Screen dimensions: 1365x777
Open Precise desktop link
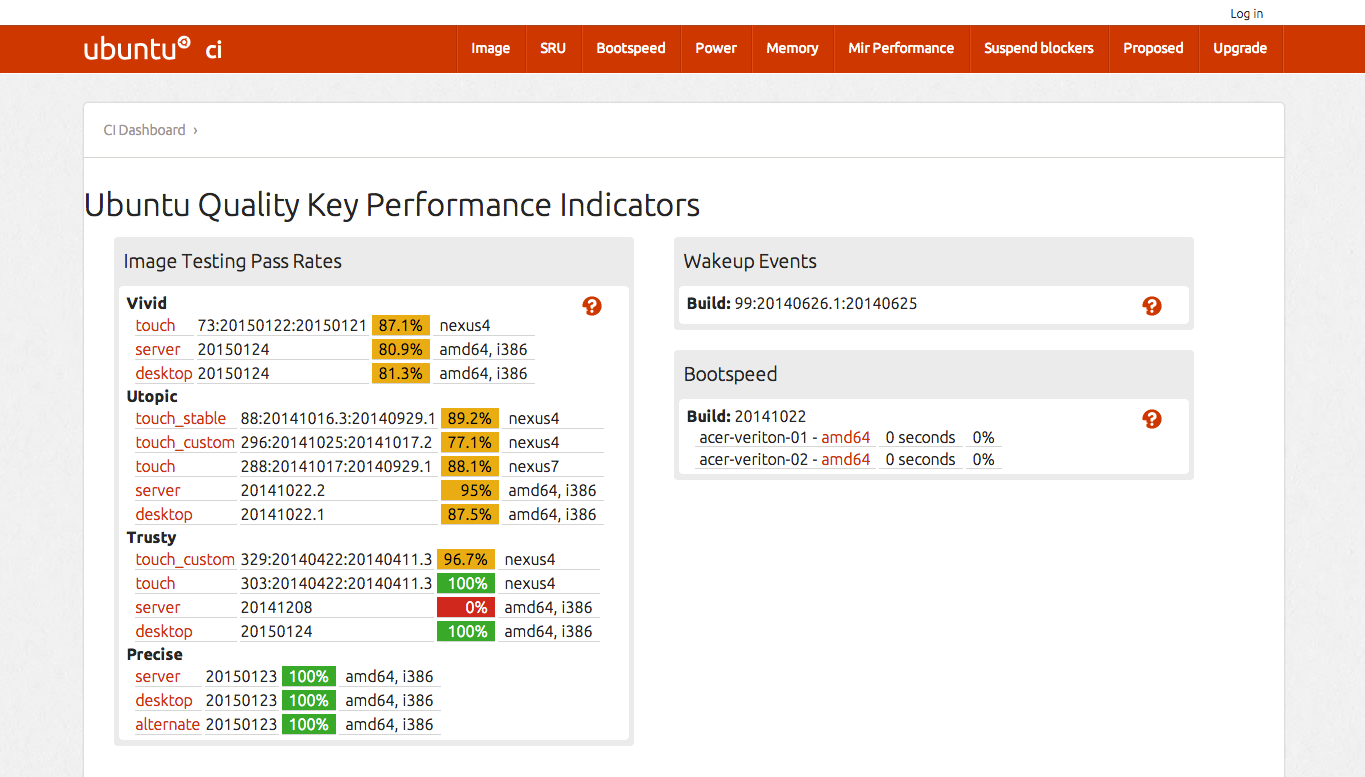164,700
